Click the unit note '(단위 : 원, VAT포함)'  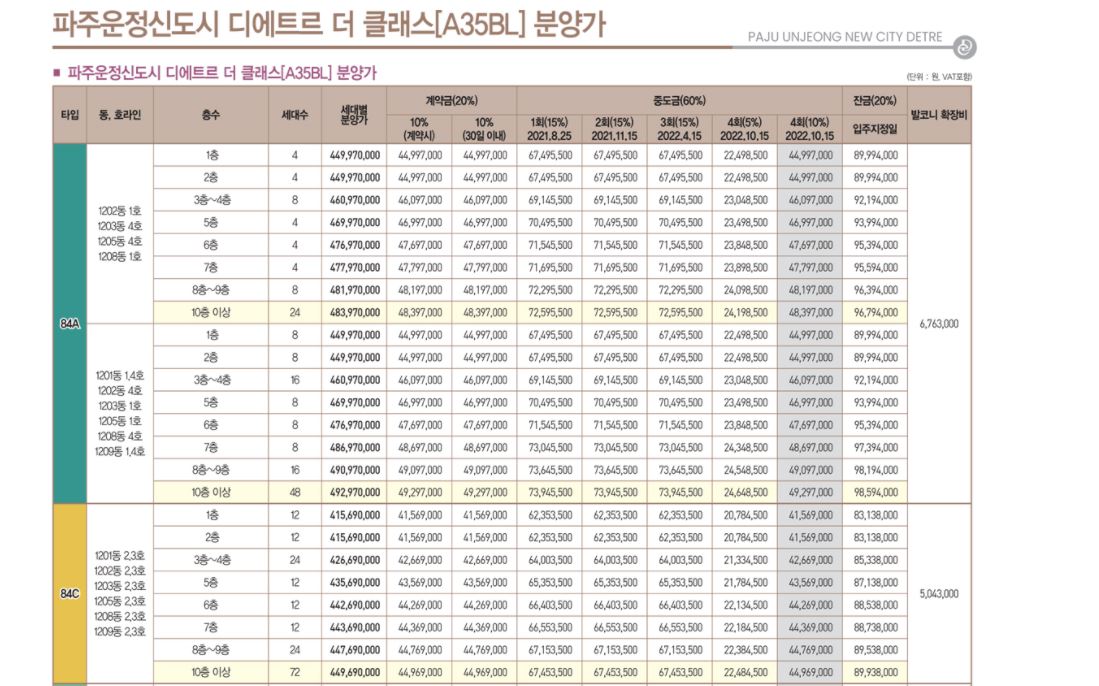point(938,76)
